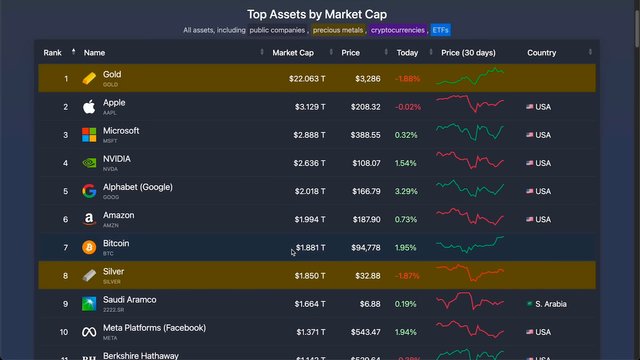Click the 'precious metals' tag
Image resolution: width=640 pixels, height=360 pixels.
[338, 30]
